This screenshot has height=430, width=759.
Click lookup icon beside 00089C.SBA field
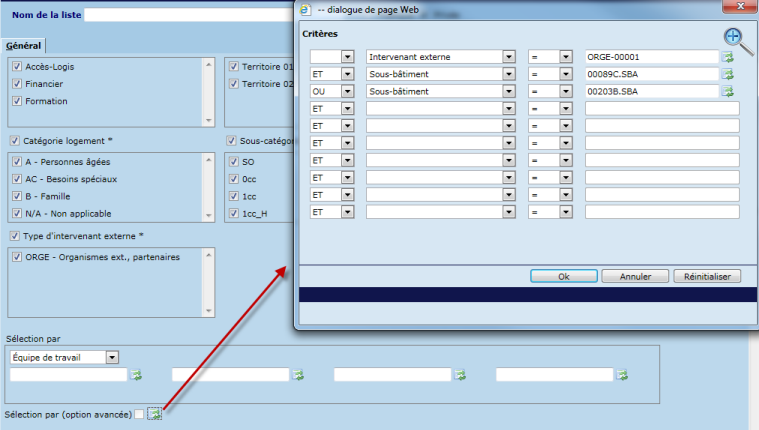coord(728,74)
